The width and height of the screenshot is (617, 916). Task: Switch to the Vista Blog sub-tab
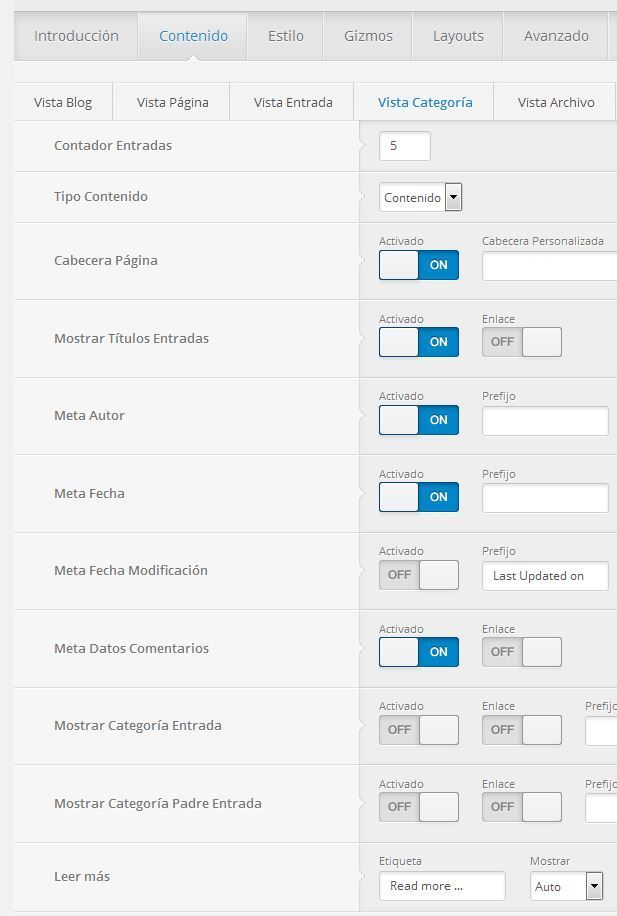tap(63, 102)
